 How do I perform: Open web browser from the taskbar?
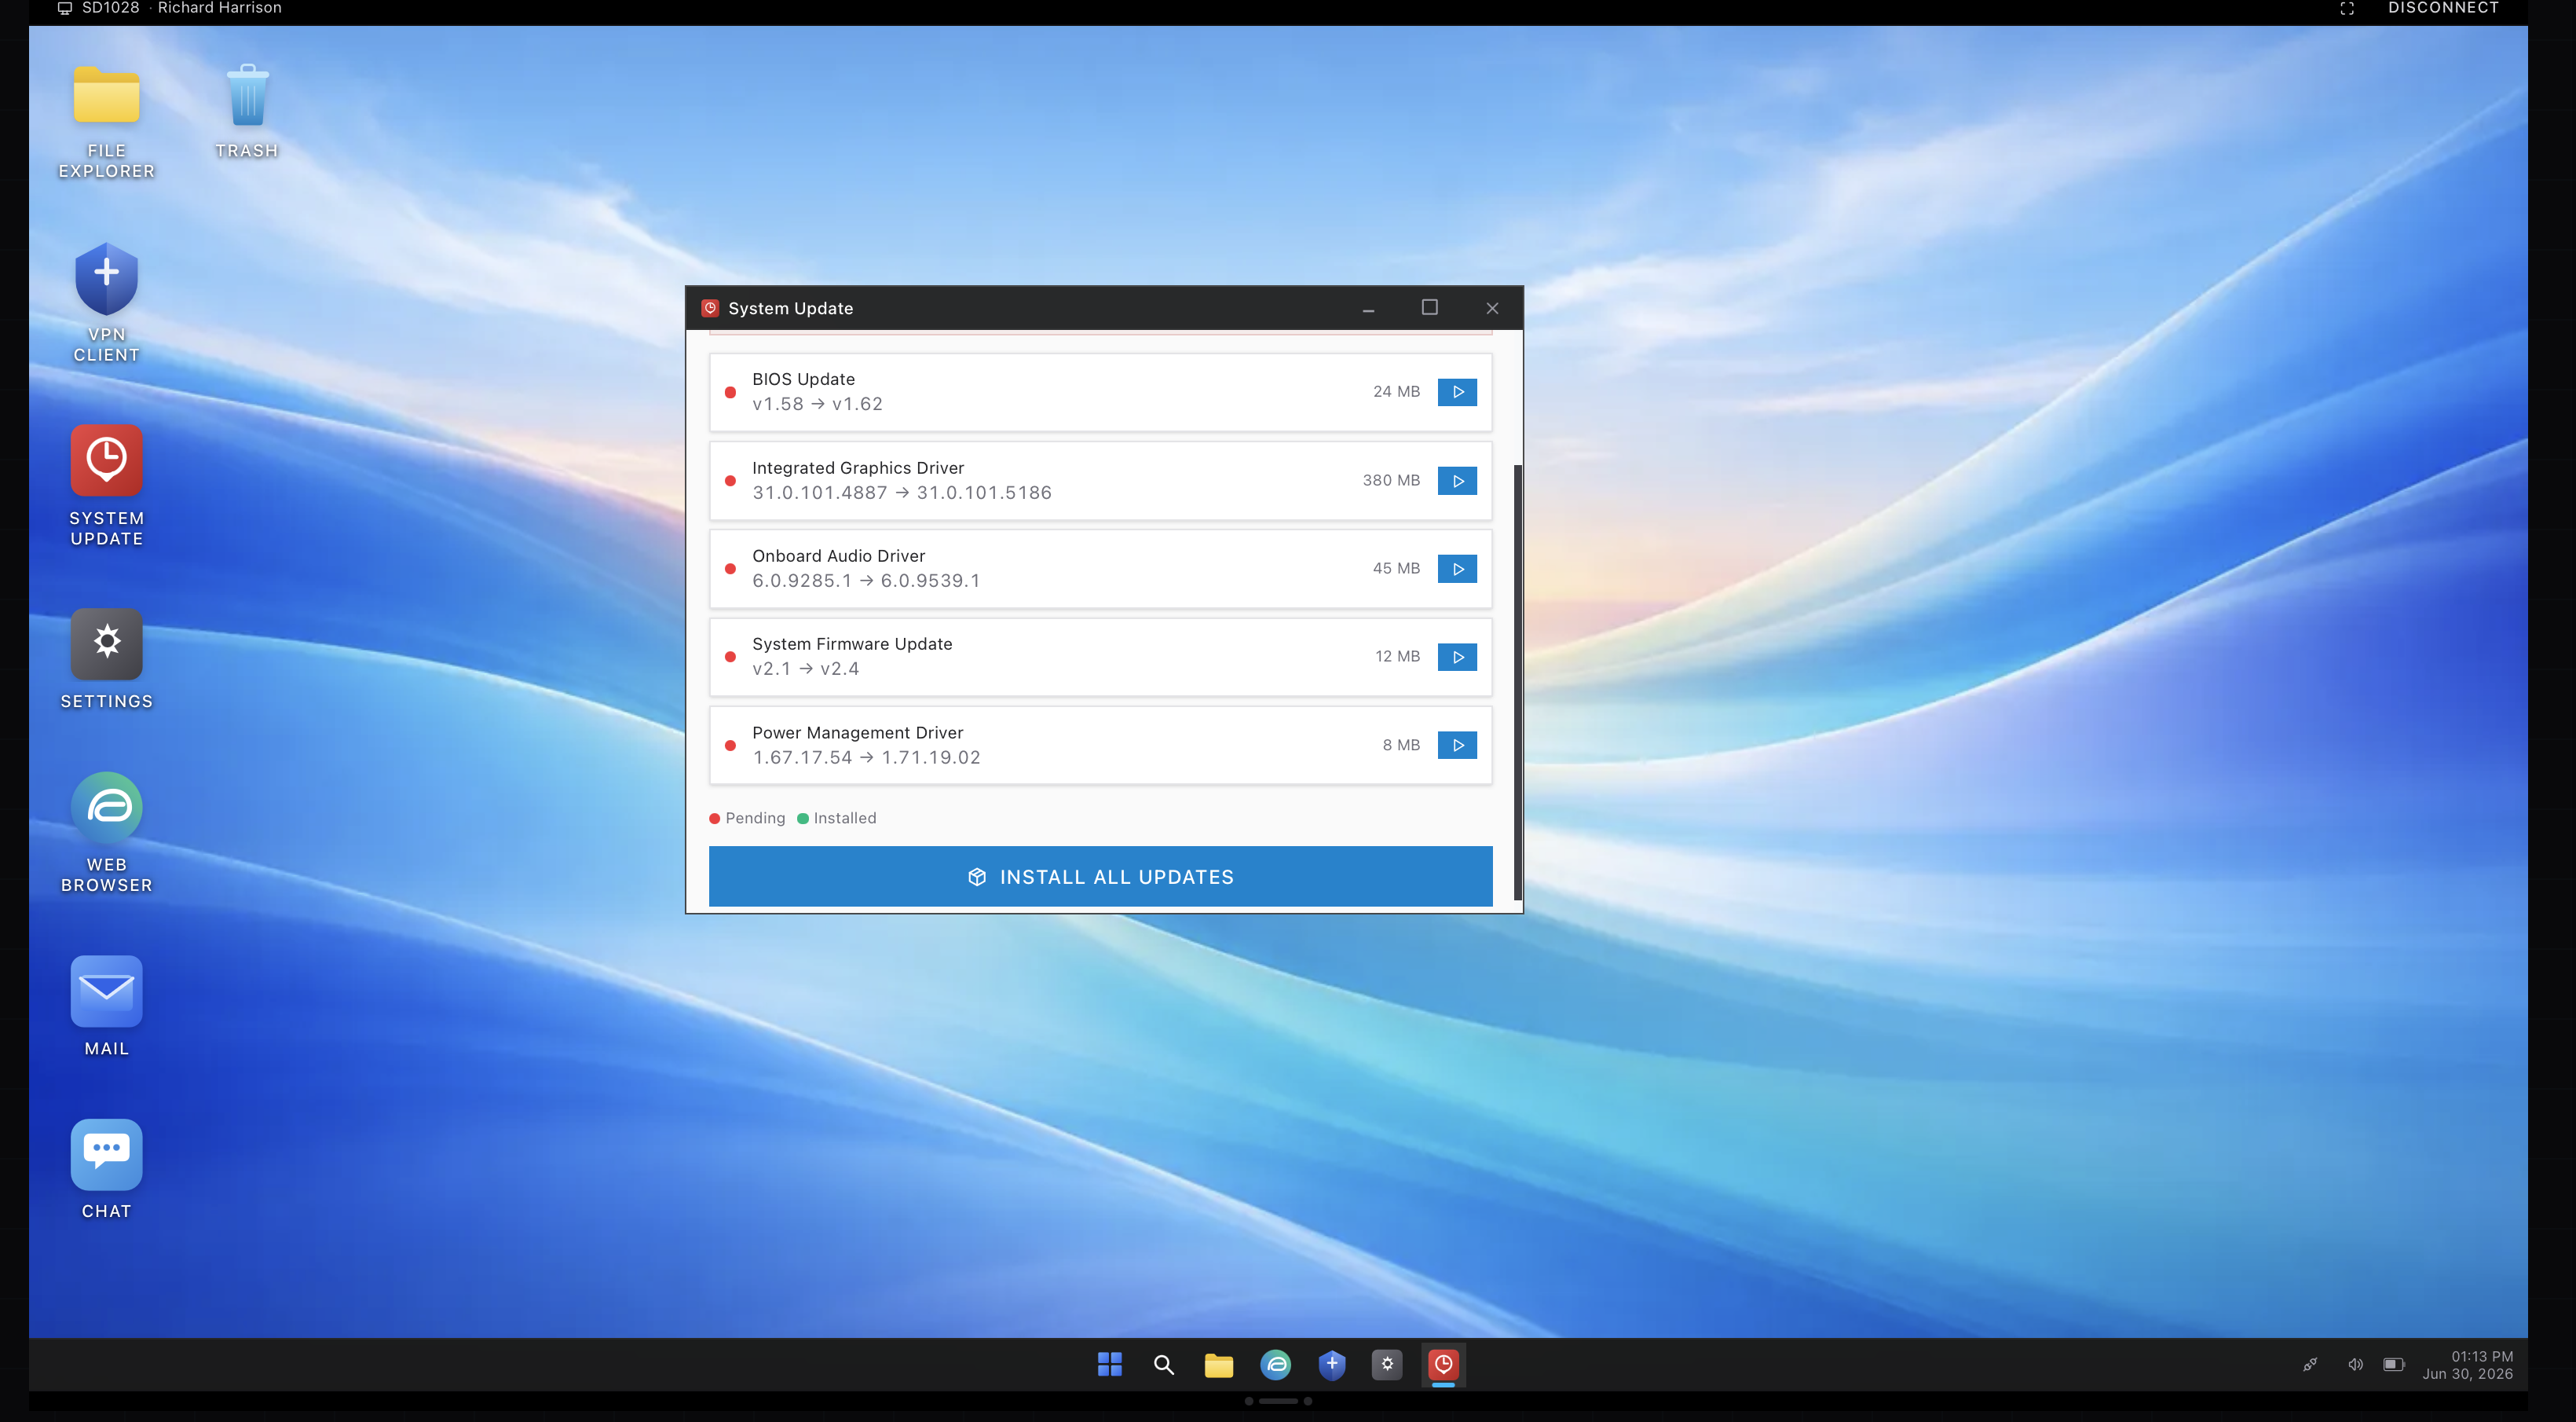click(x=1275, y=1365)
